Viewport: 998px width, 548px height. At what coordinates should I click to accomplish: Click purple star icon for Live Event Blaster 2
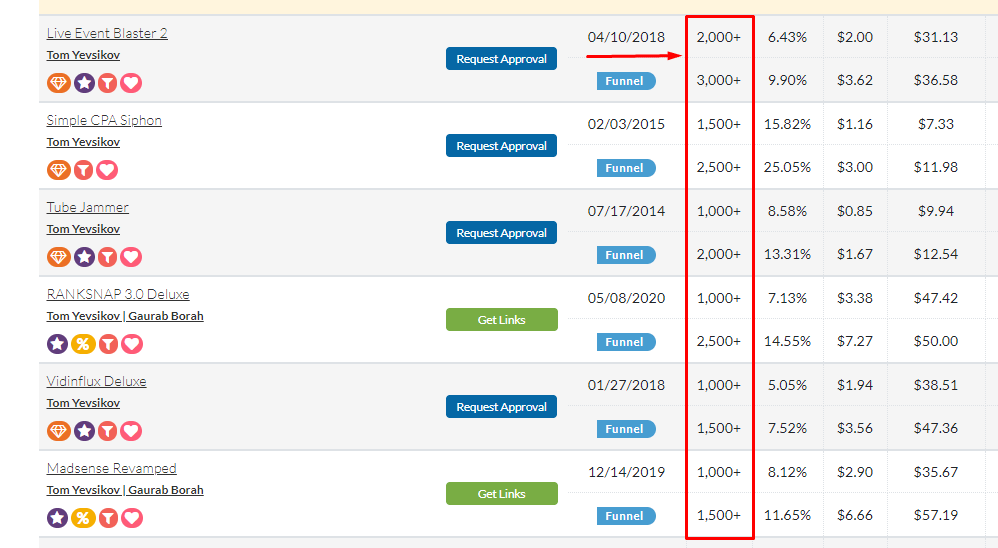(x=84, y=83)
